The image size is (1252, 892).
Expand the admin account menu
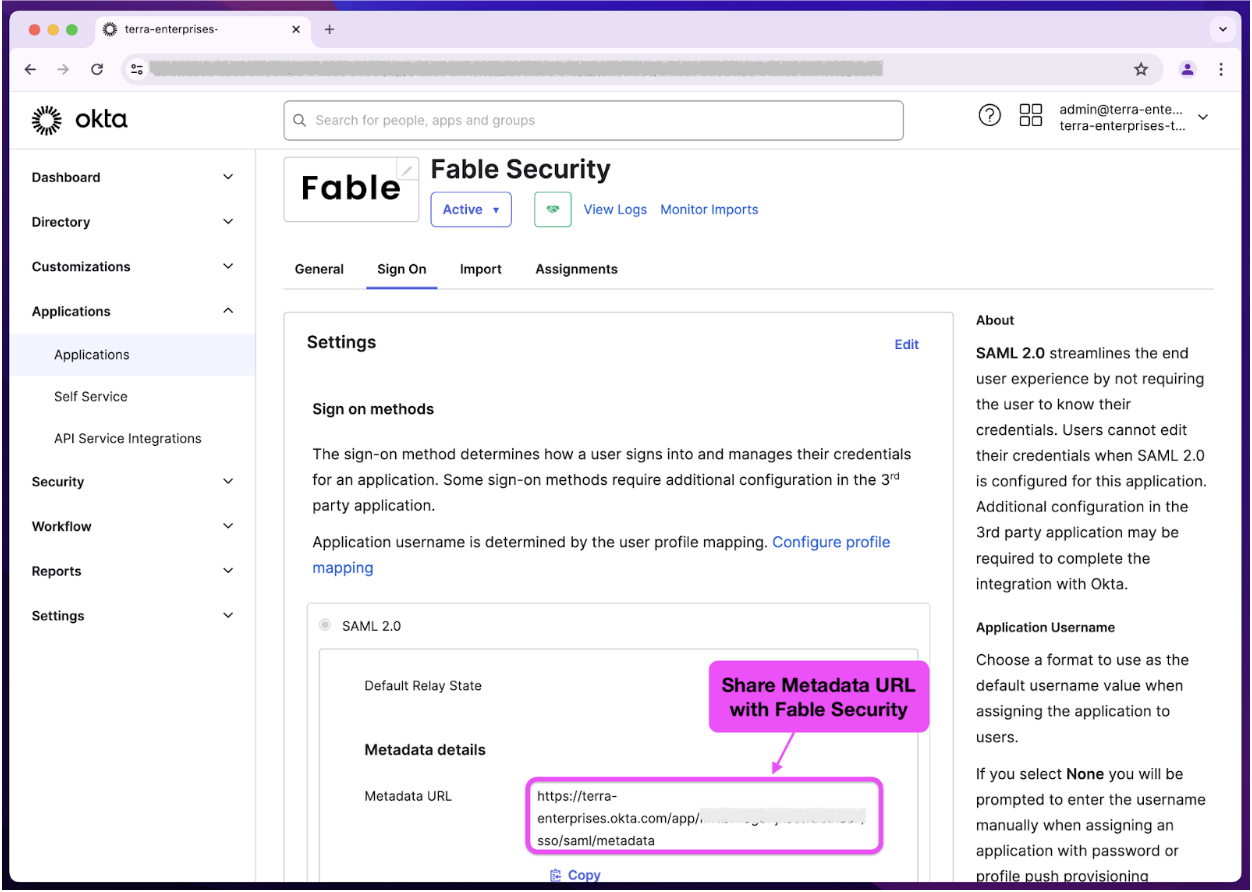tap(1203, 117)
